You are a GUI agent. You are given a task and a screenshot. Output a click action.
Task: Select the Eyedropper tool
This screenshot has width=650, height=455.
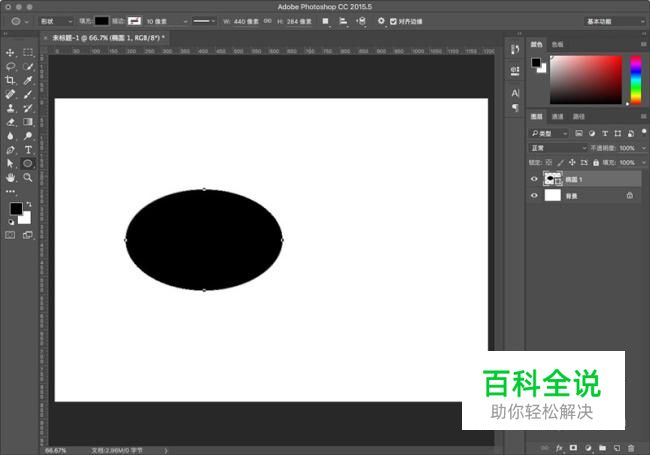(28, 80)
